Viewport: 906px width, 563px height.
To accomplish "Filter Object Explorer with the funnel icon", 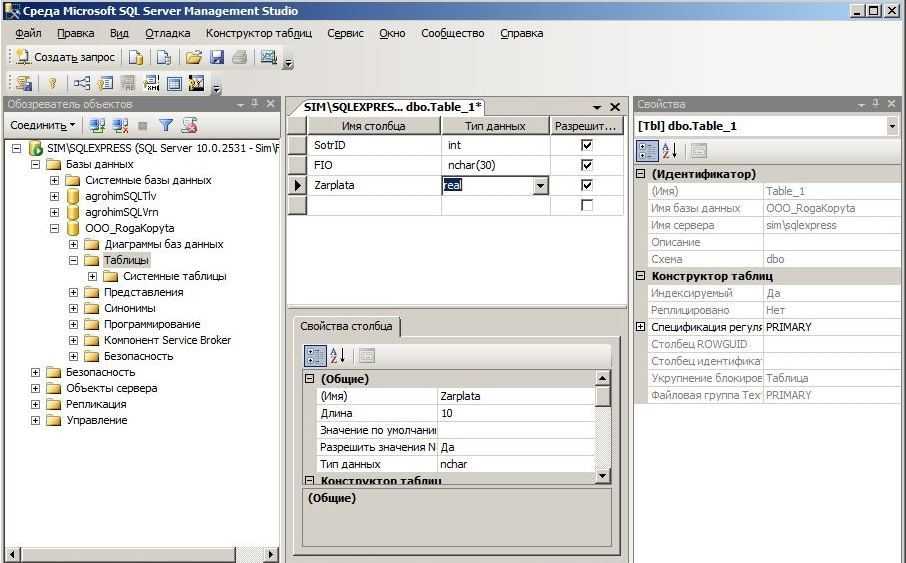I will 166,125.
